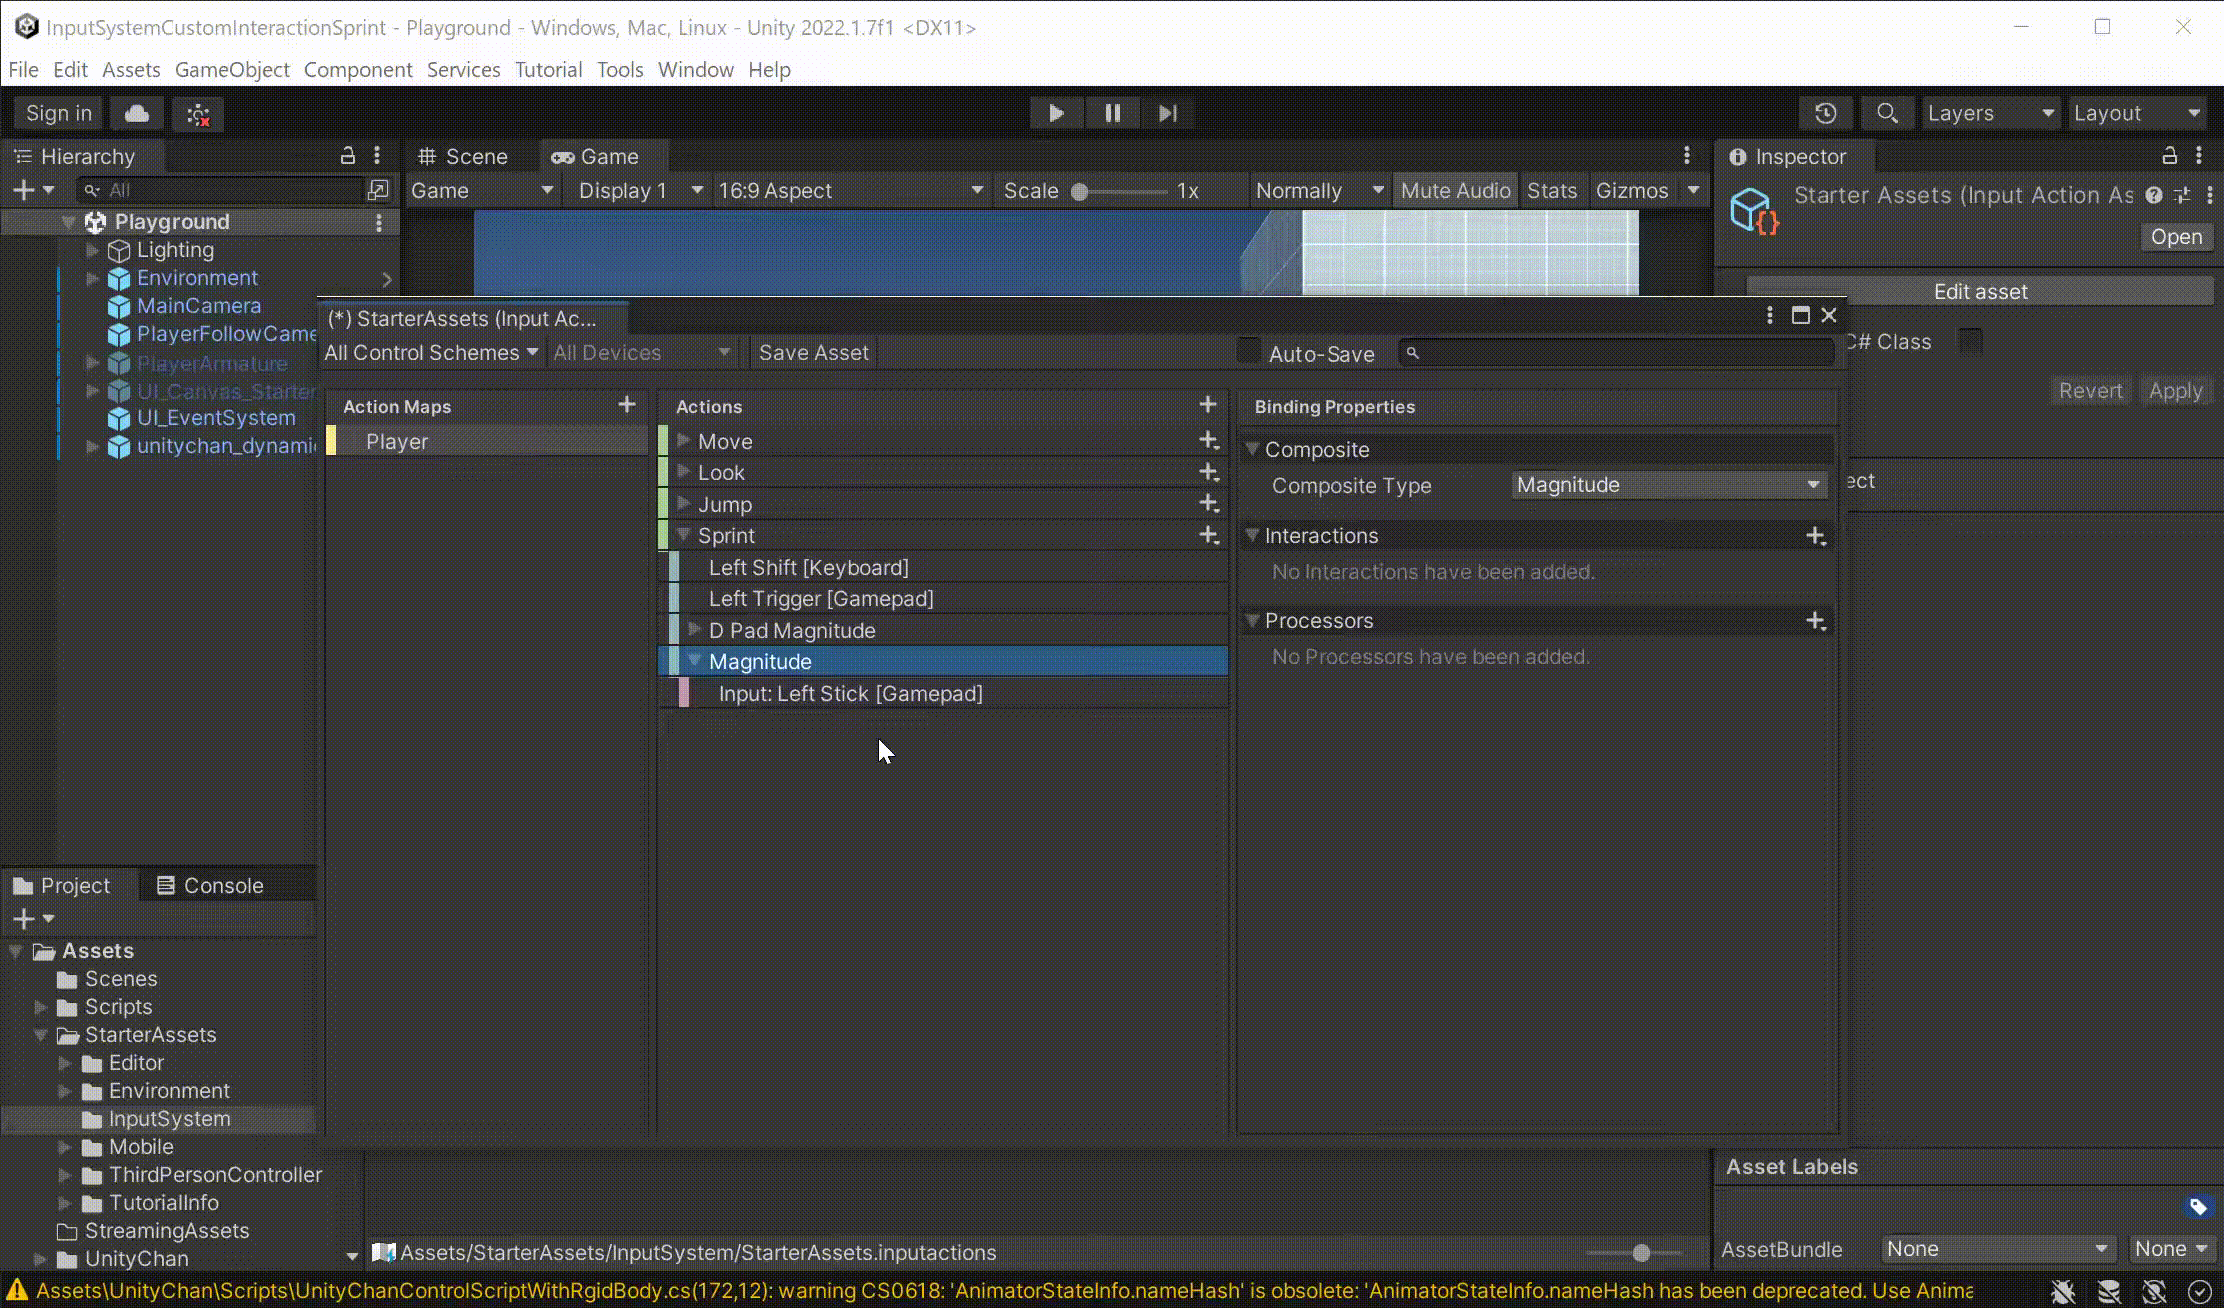Expand the D Pad Magnitude binding
The width and height of the screenshot is (2224, 1308).
pyautogui.click(x=695, y=629)
